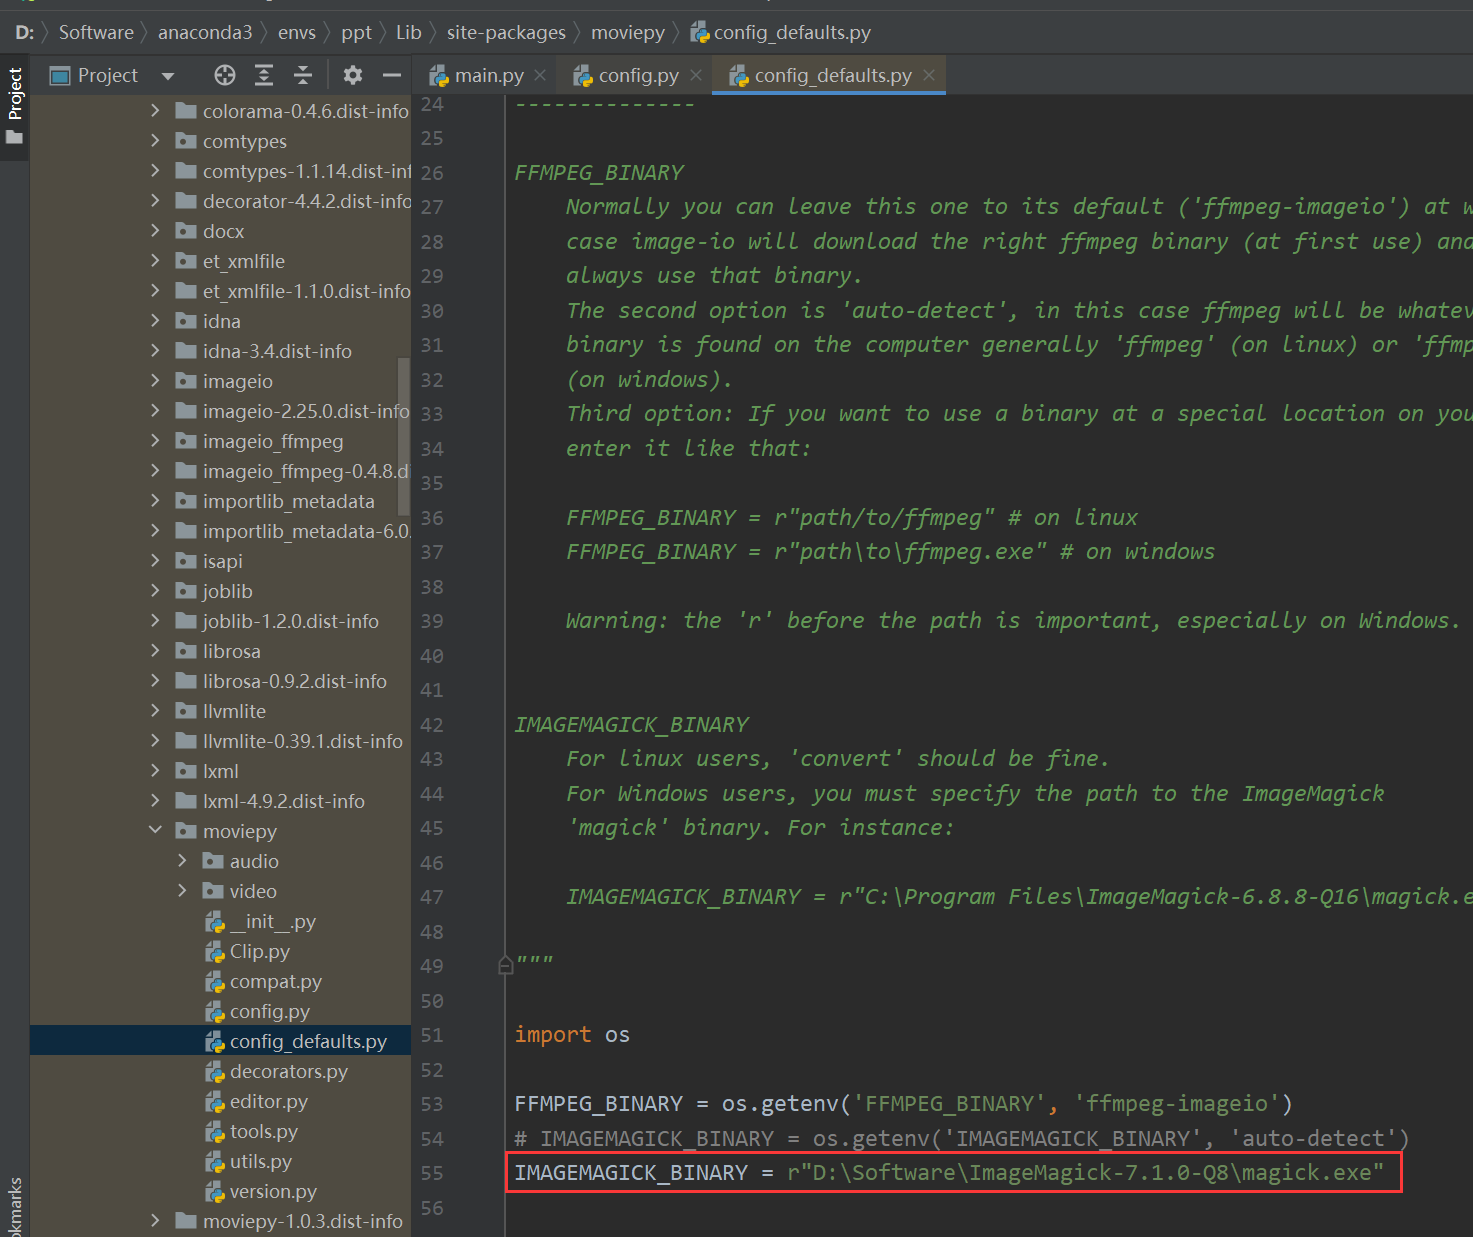The image size is (1473, 1237).
Task: Click the docstring fold marker at line 49
Action: (x=505, y=966)
